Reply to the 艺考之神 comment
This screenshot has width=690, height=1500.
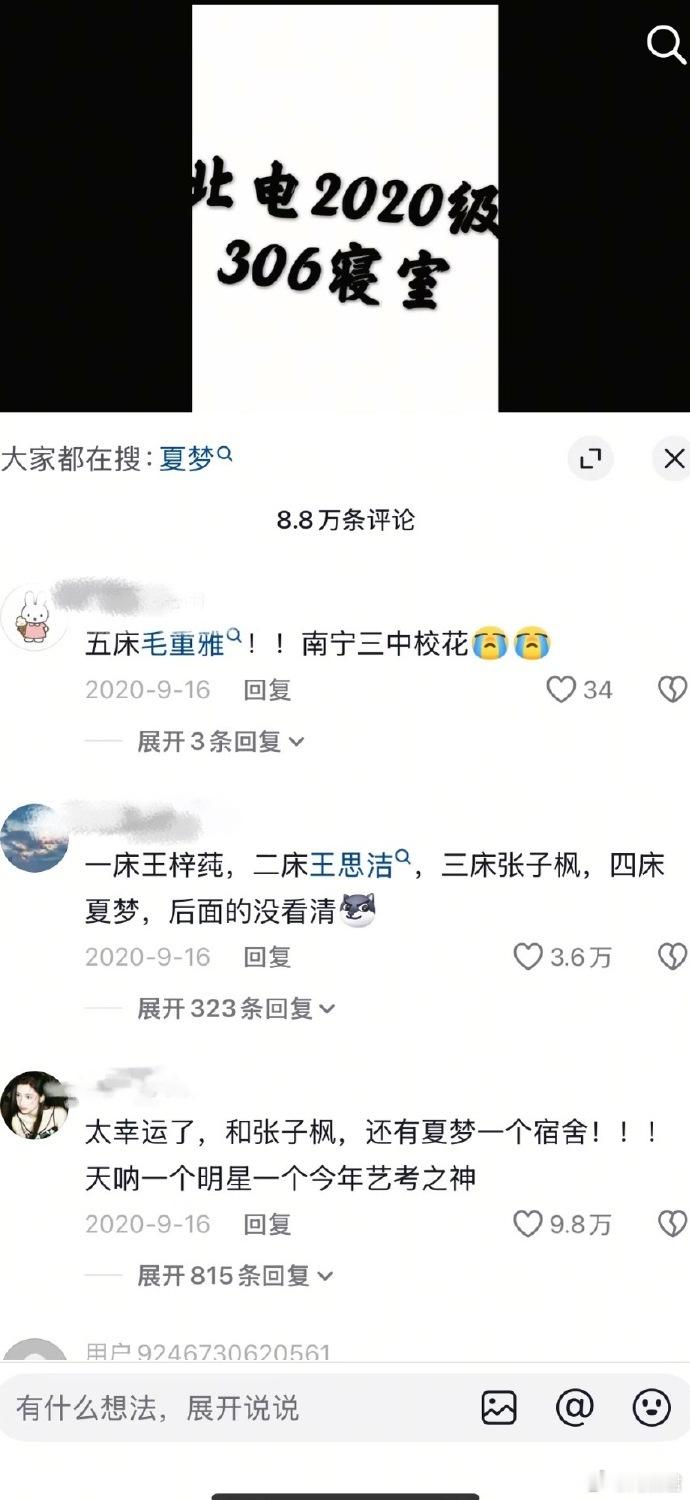[267, 1224]
